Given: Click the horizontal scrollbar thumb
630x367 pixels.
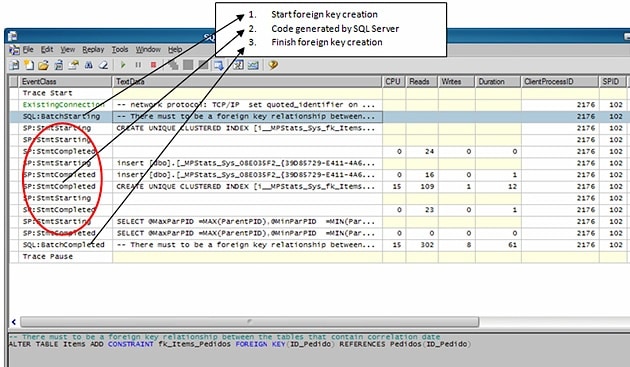Looking at the screenshot, I should point(250,322).
